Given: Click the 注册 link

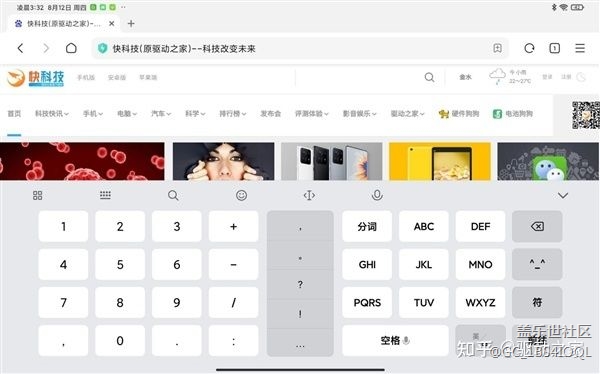Looking at the screenshot, I should (x=566, y=77).
